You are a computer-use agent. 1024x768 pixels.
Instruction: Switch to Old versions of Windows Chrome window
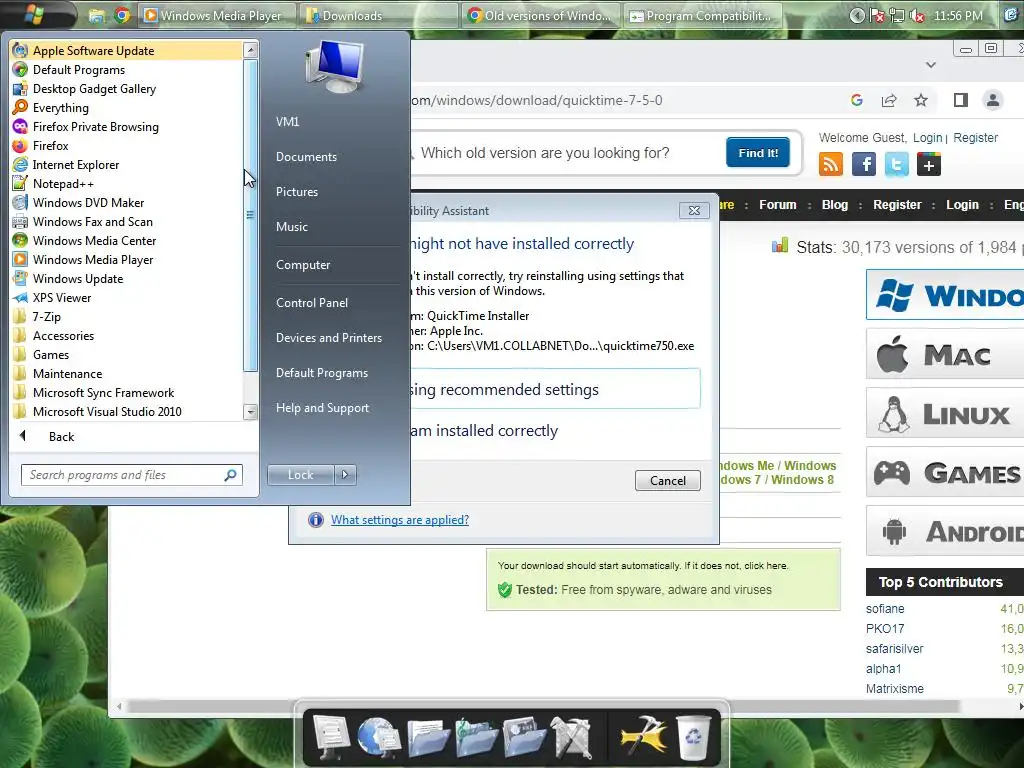click(x=540, y=15)
